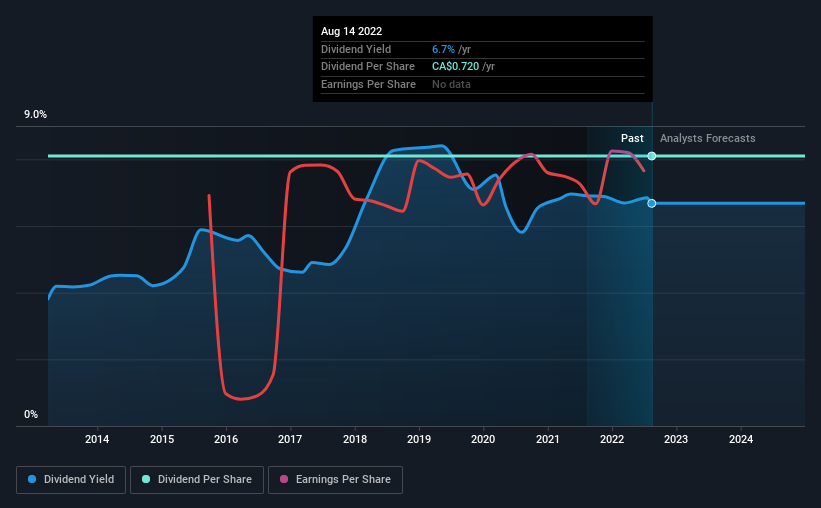This screenshot has height=508, width=821.
Task: Click the 2019 x-axis label
Action: 419,439
